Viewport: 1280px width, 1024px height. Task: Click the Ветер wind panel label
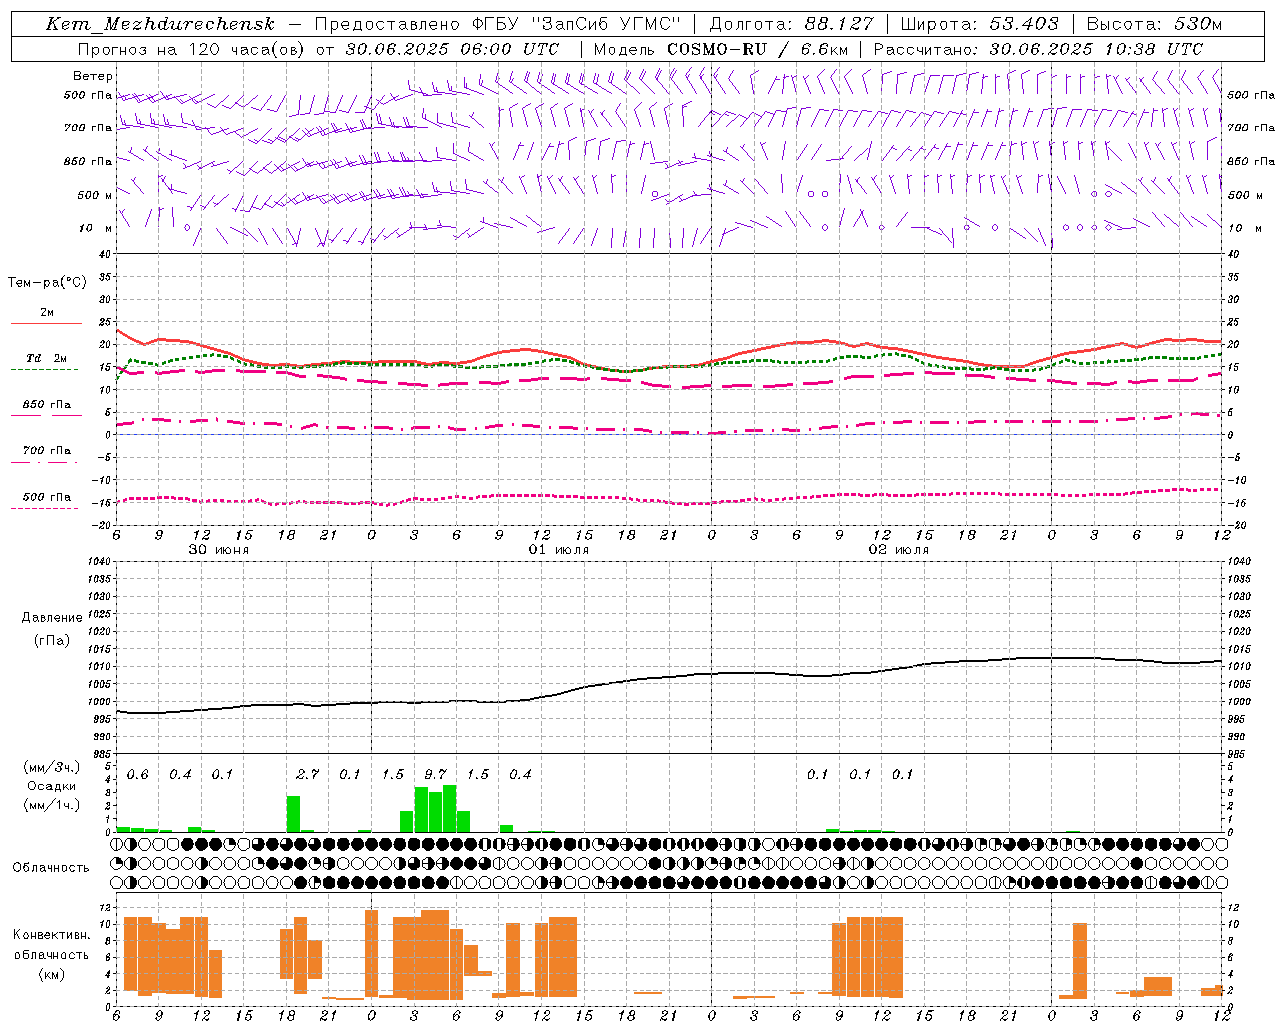(x=93, y=76)
